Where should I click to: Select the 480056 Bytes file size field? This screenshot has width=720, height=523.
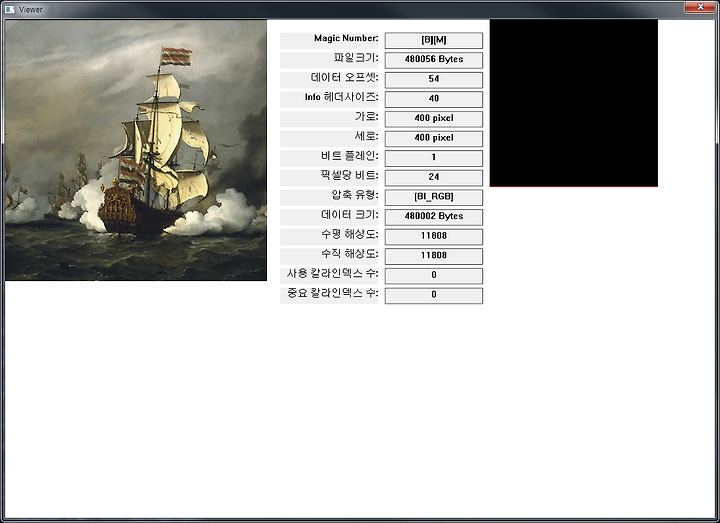pos(433,60)
